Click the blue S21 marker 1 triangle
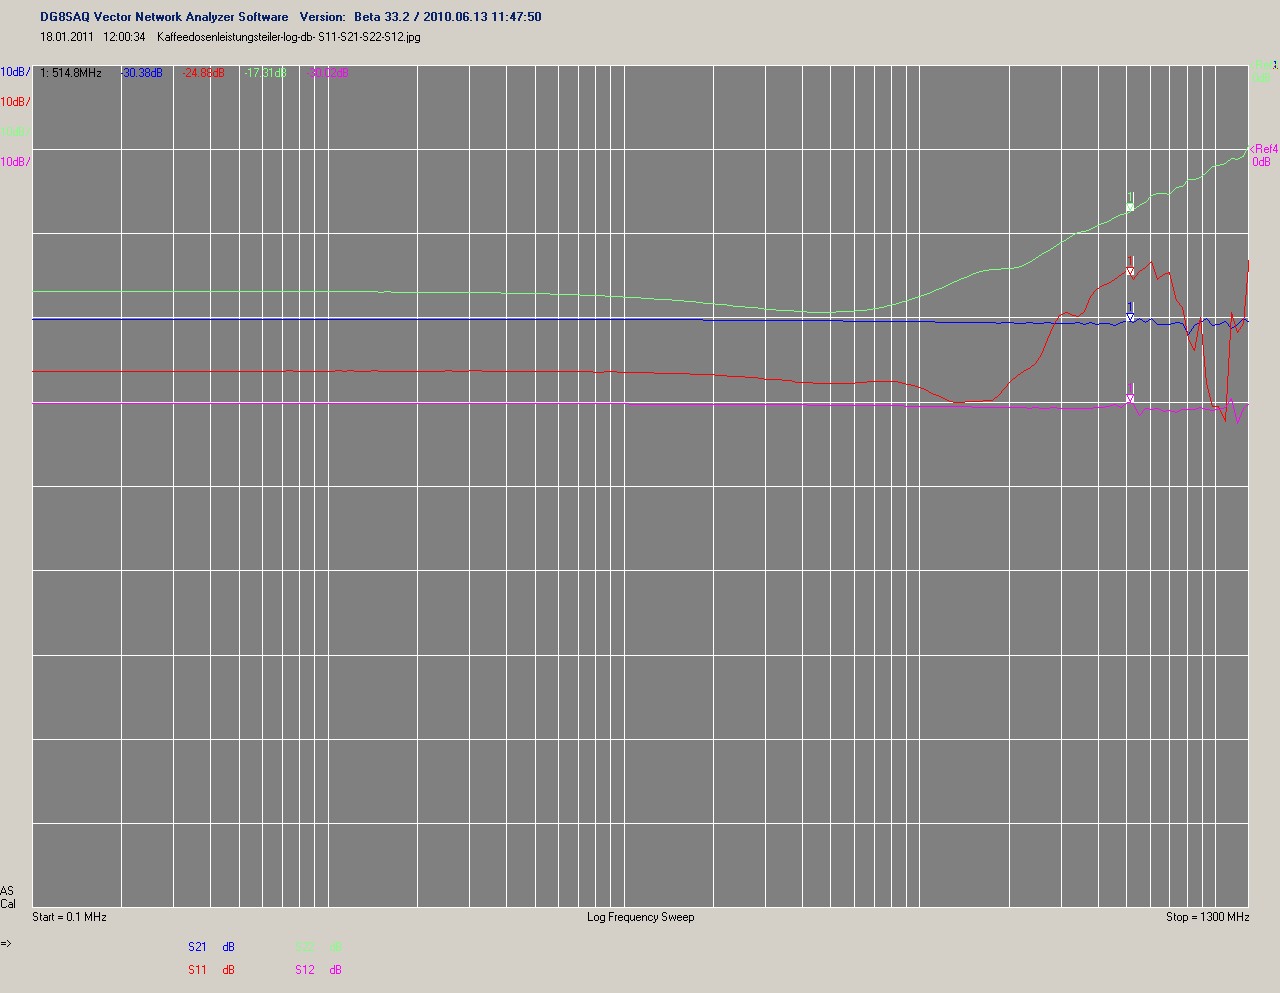1280x993 pixels. [x=1130, y=318]
